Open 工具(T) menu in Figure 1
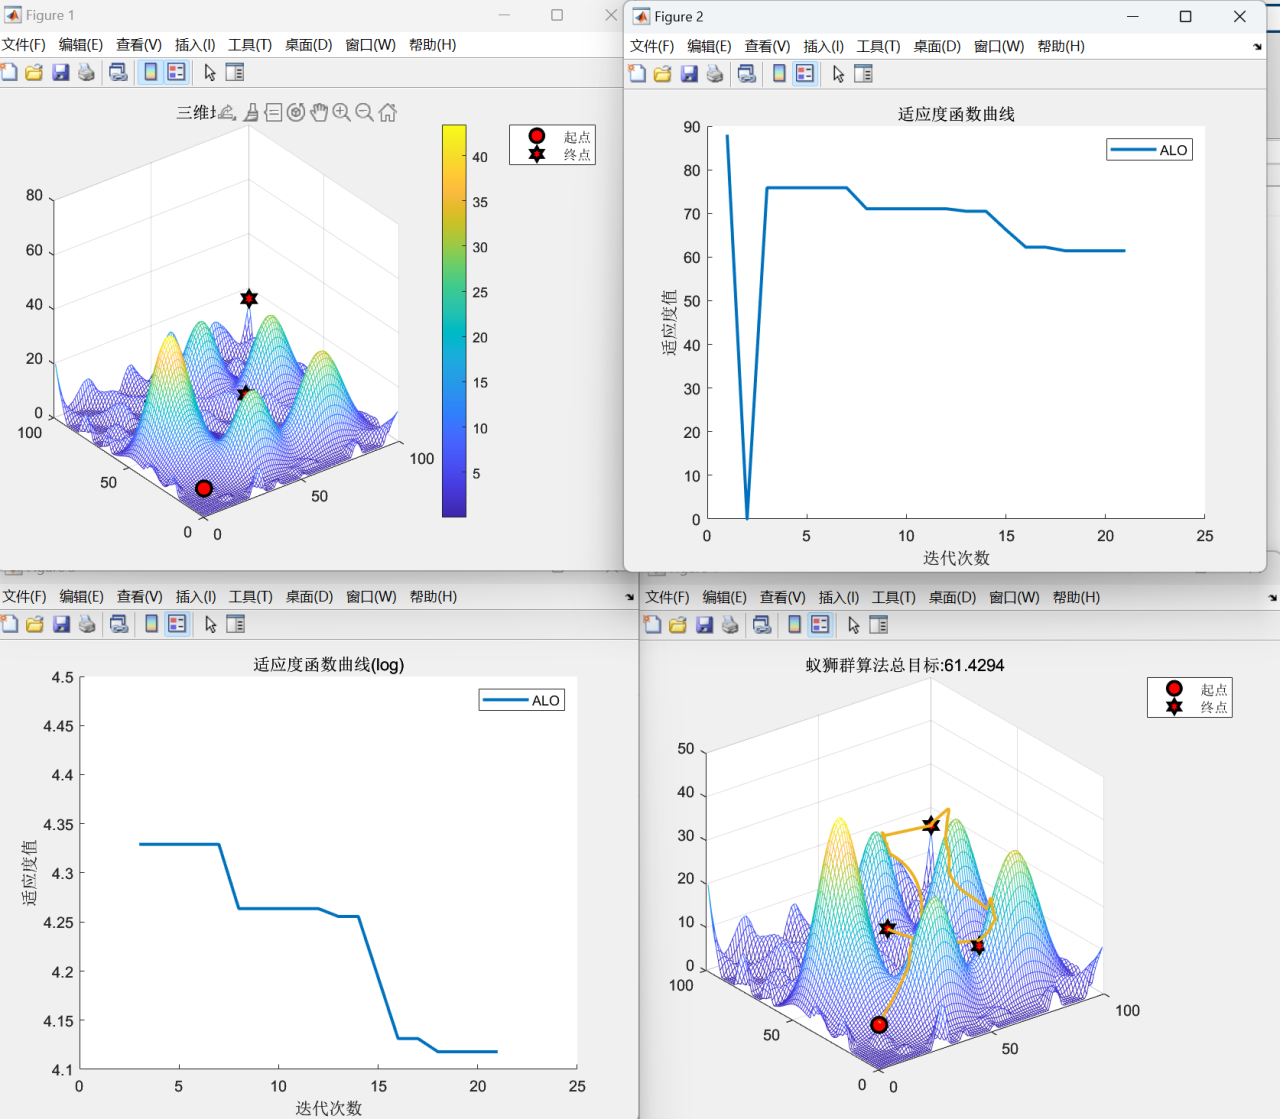 point(250,45)
